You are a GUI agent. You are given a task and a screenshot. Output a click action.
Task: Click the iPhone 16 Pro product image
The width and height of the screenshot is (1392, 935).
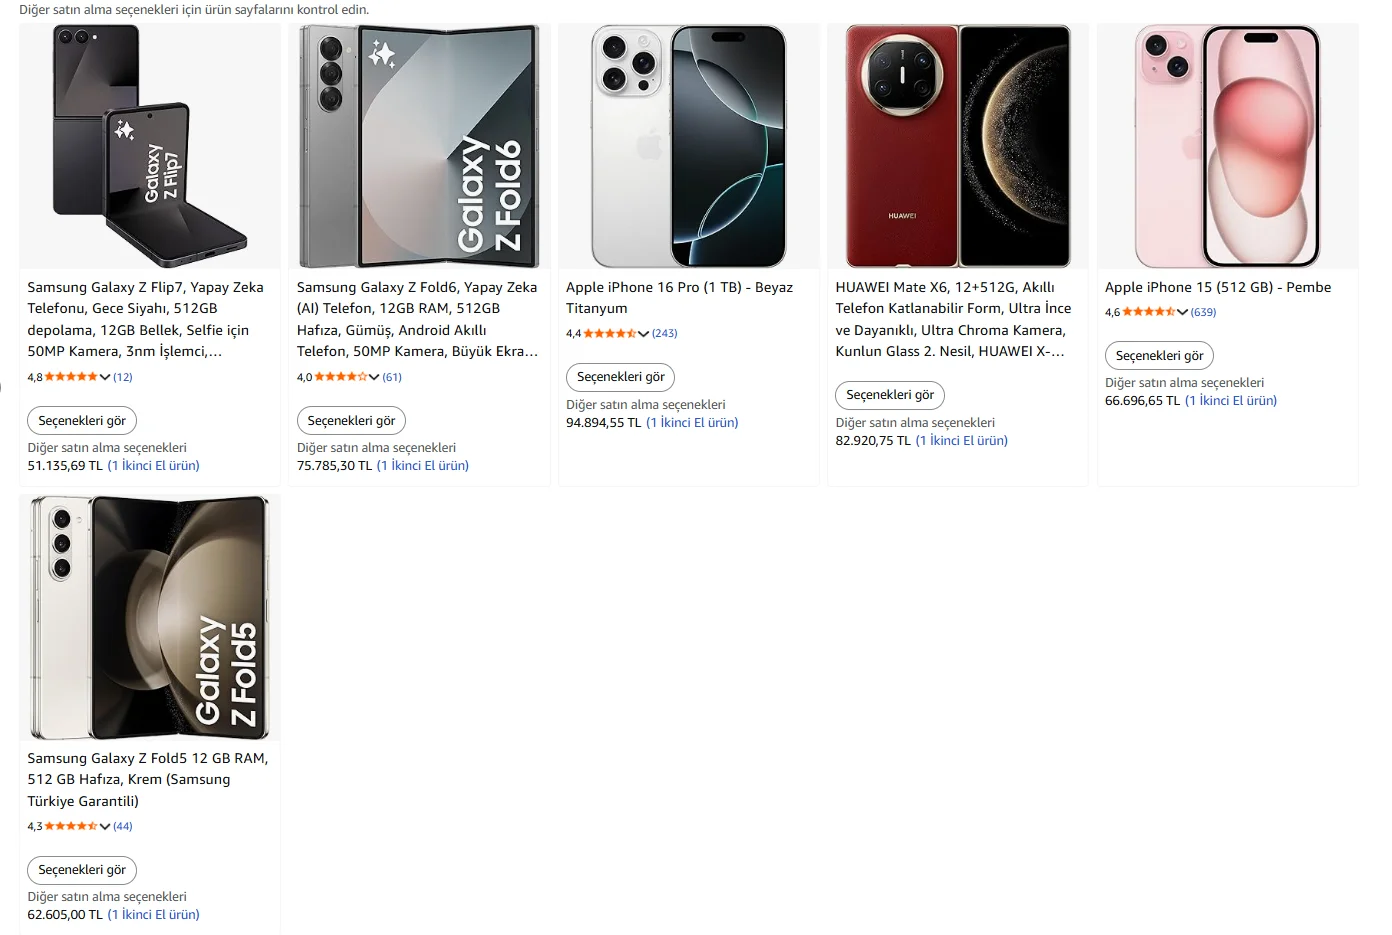(688, 146)
